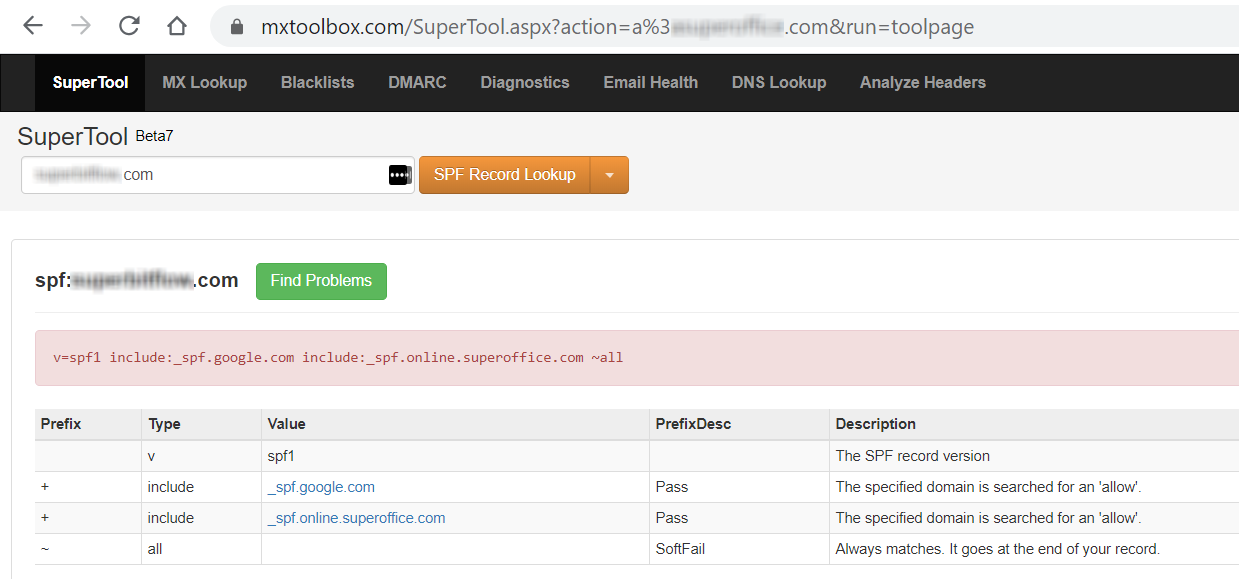Switch to the MX Lookup tab
1239x579 pixels.
point(205,83)
